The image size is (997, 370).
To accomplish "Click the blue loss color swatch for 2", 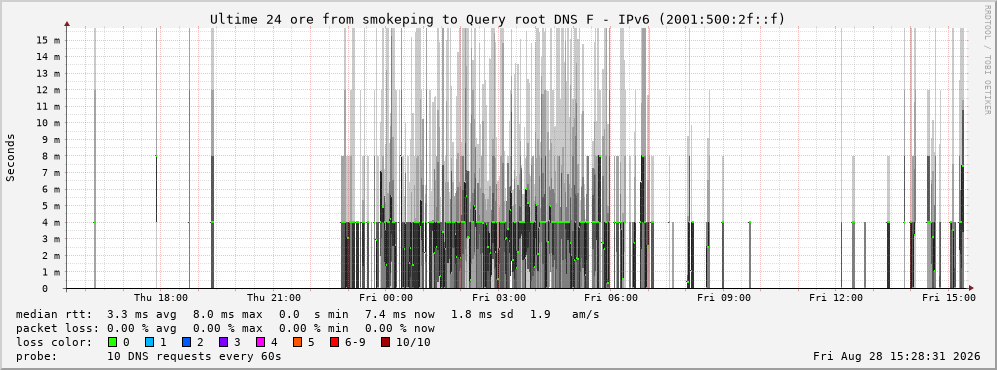I will click(186, 342).
